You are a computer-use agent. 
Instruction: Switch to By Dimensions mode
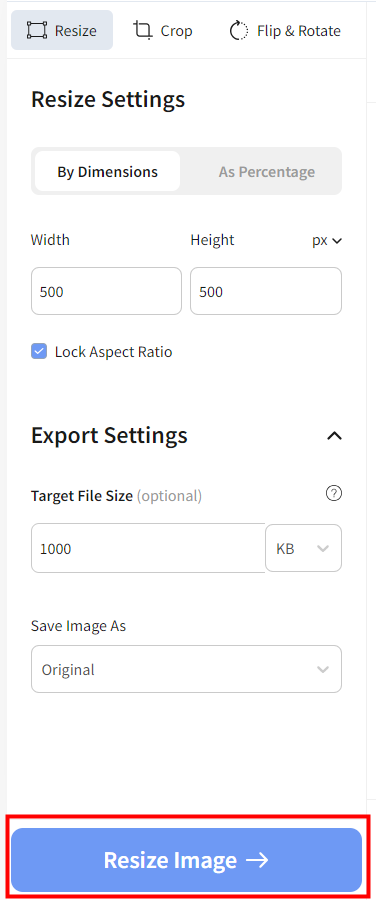pos(107,171)
